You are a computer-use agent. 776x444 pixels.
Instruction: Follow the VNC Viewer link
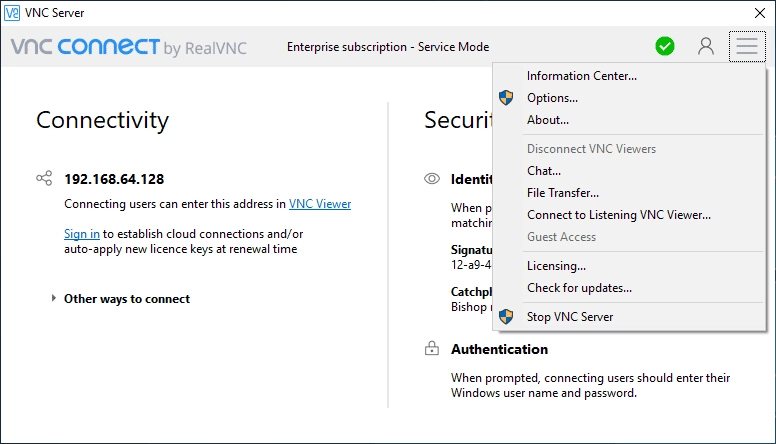320,204
